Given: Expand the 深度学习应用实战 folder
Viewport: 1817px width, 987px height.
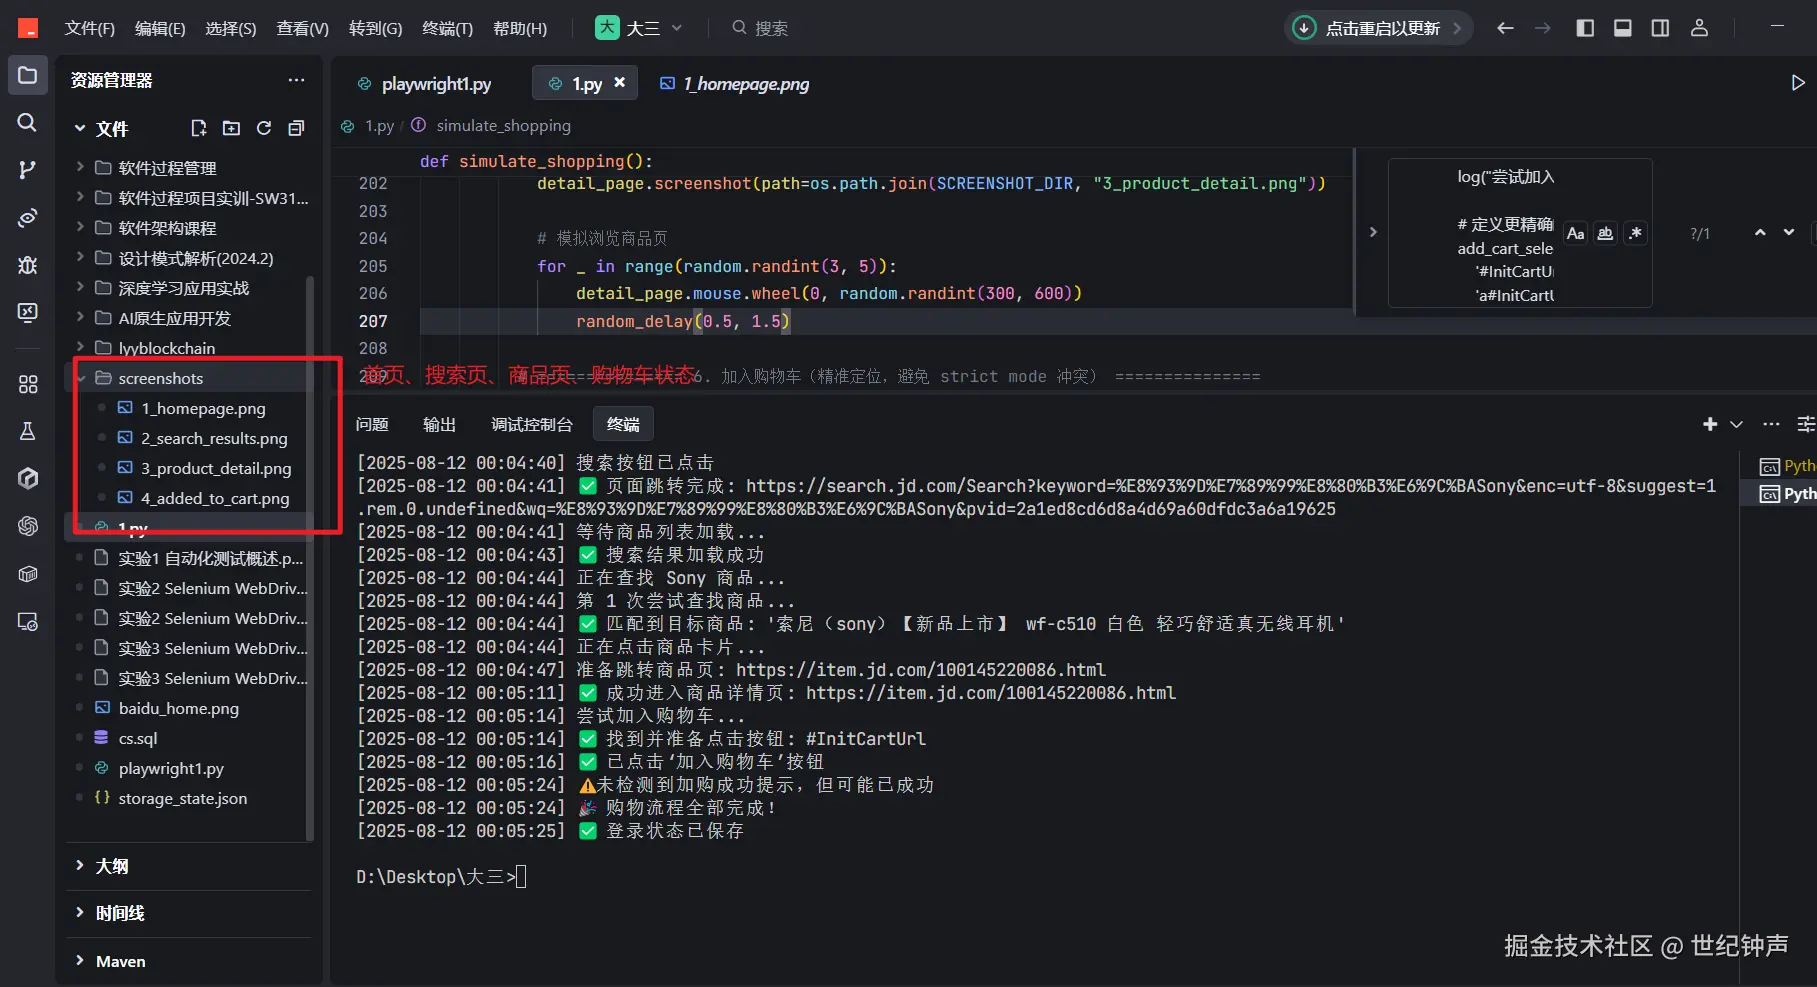Looking at the screenshot, I should (80, 288).
